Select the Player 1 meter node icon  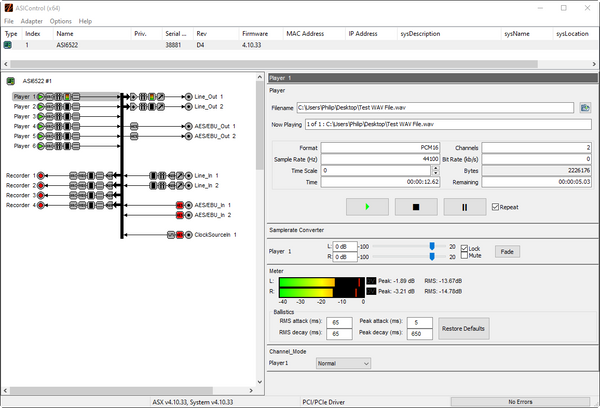click(x=68, y=97)
